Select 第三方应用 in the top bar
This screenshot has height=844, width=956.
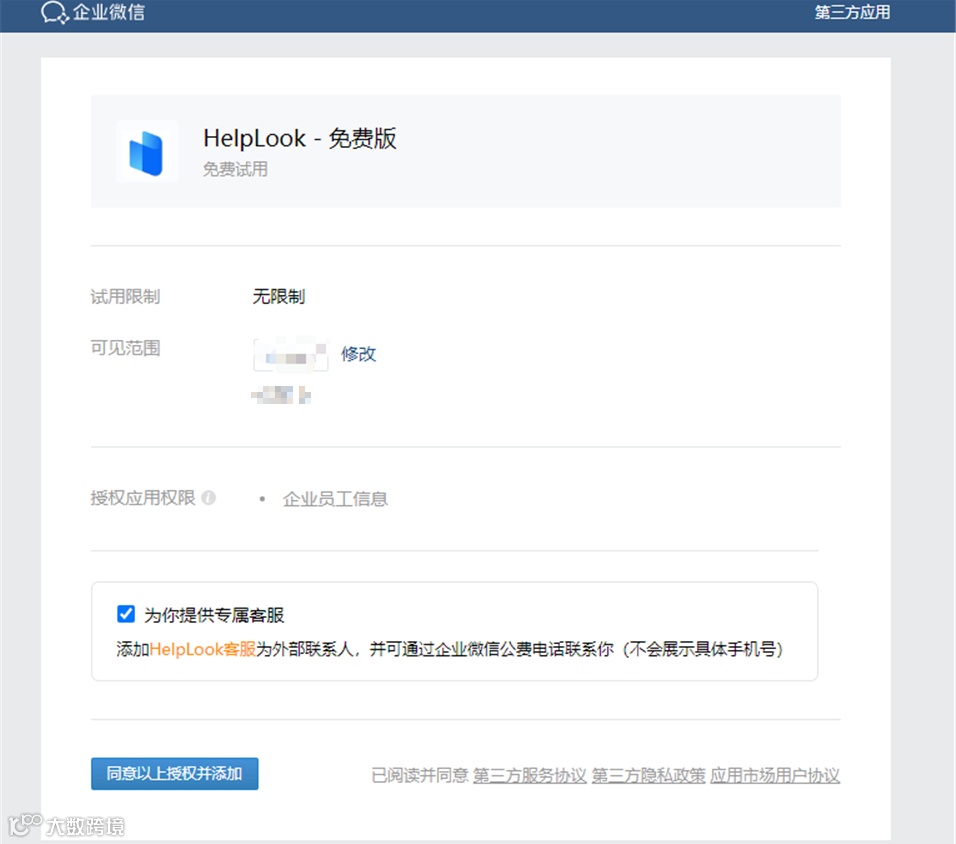(x=851, y=15)
